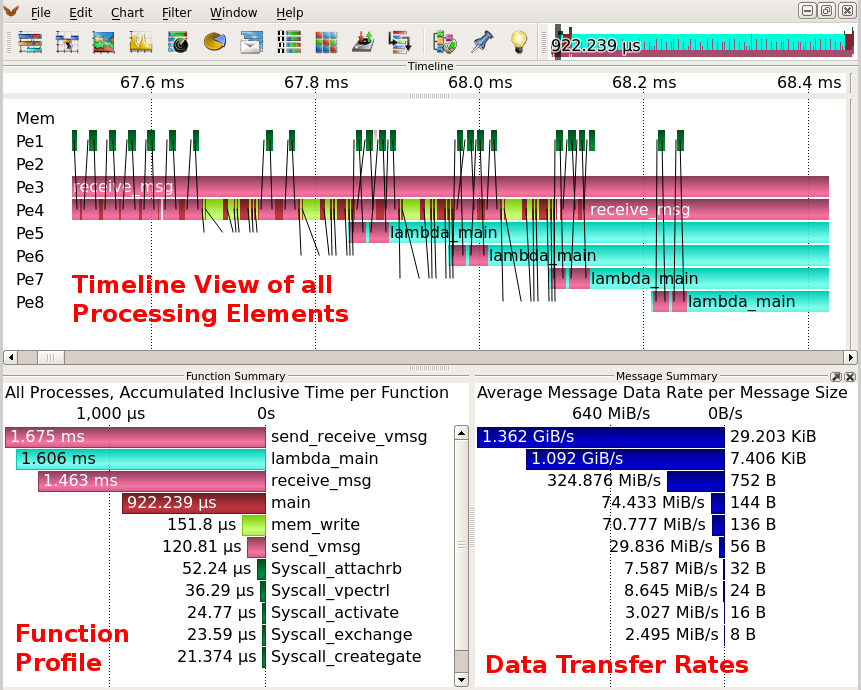Click the Function Summary vertical scrollbar thumb

(461, 544)
